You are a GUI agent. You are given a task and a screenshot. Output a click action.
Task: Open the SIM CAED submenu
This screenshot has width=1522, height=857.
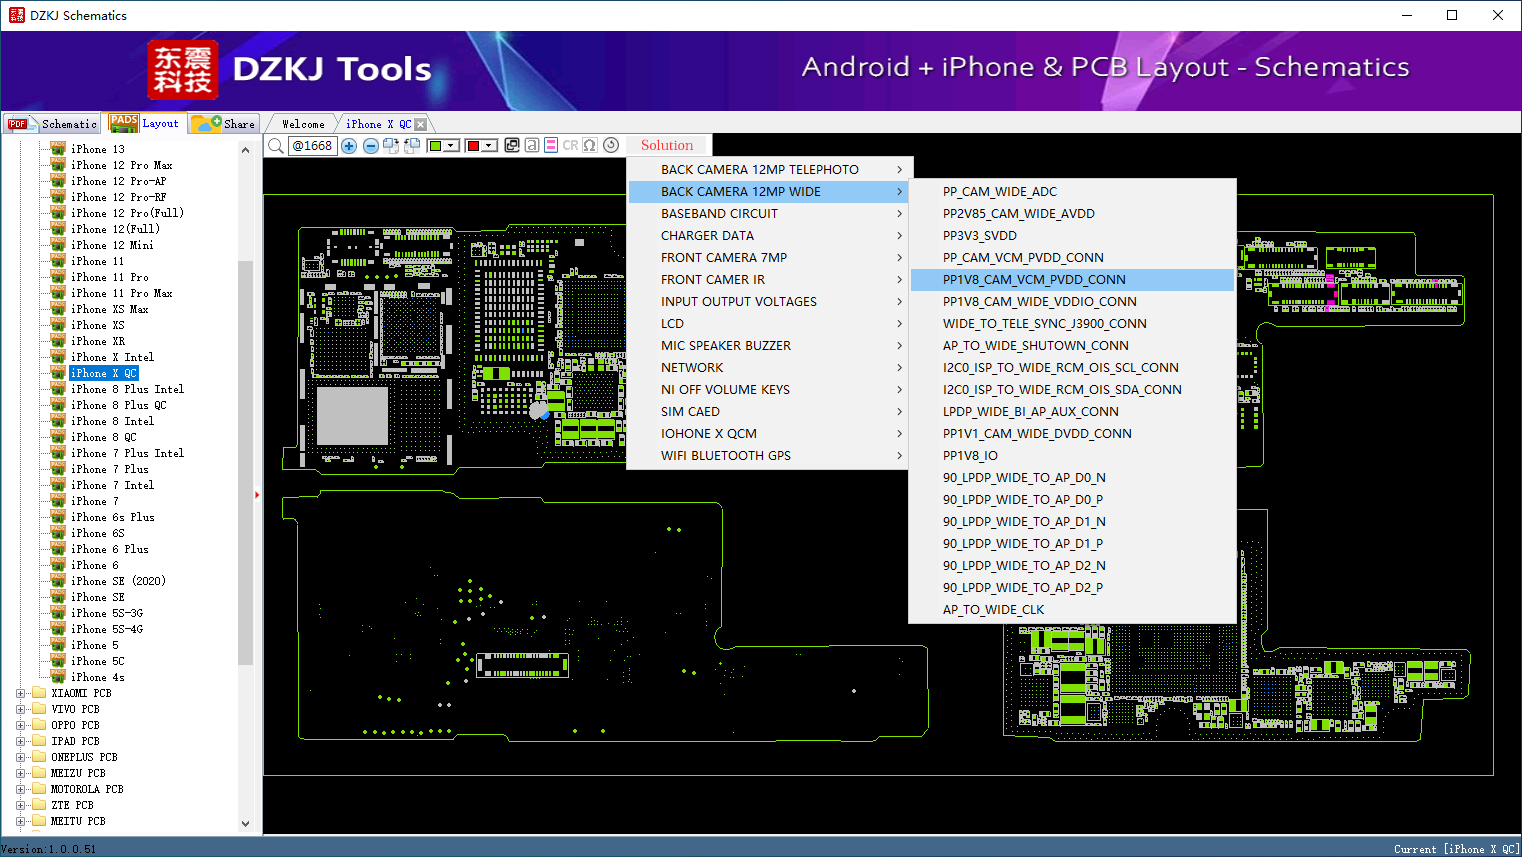coord(770,411)
